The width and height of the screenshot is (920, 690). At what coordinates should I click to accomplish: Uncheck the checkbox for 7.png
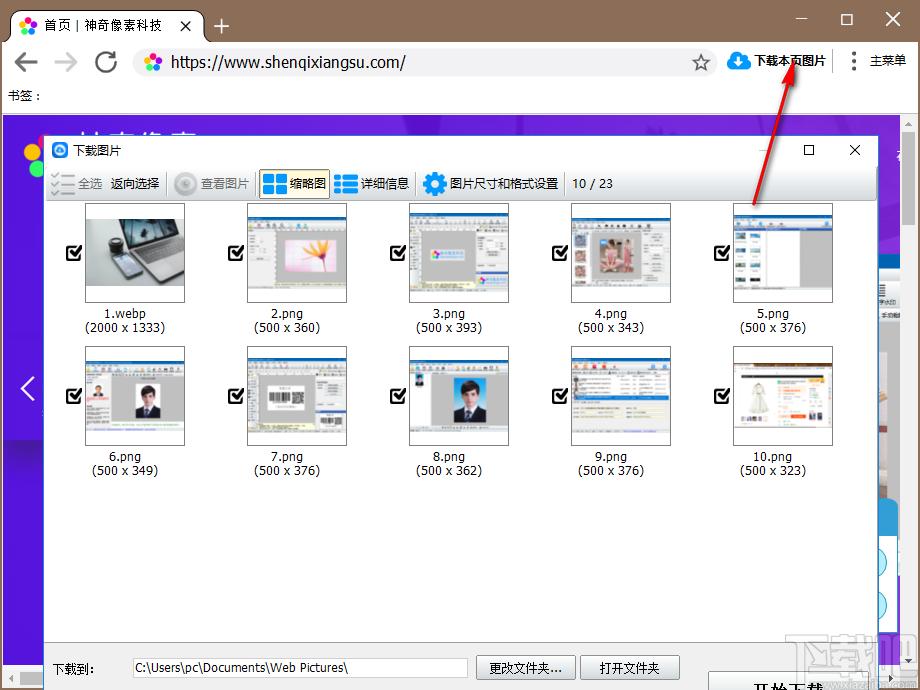coord(235,396)
